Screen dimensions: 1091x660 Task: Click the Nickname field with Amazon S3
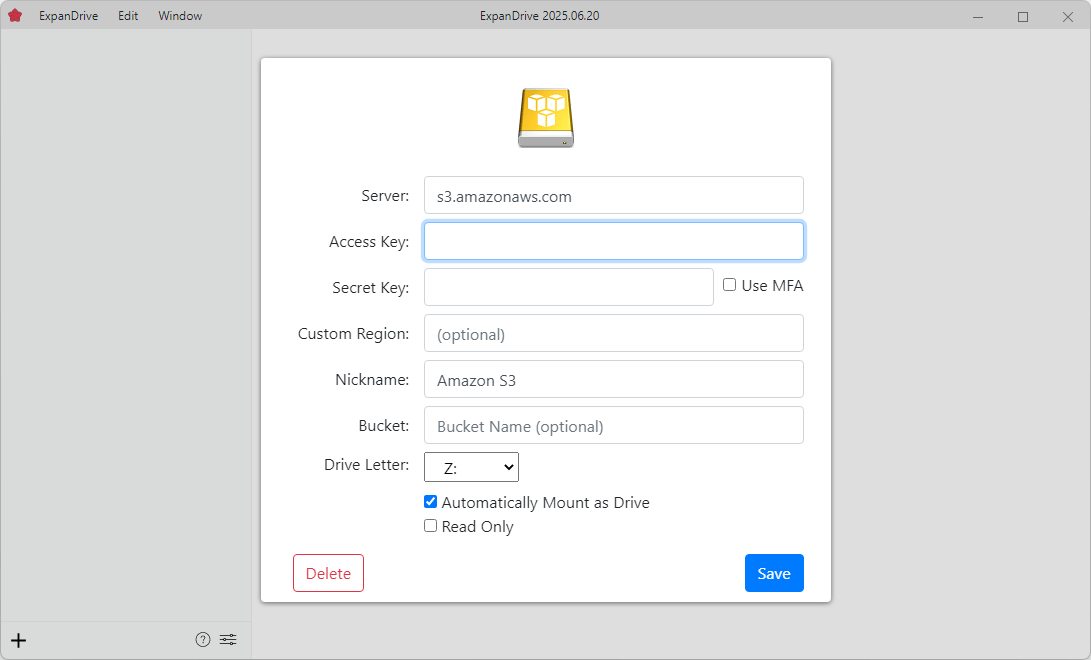614,379
